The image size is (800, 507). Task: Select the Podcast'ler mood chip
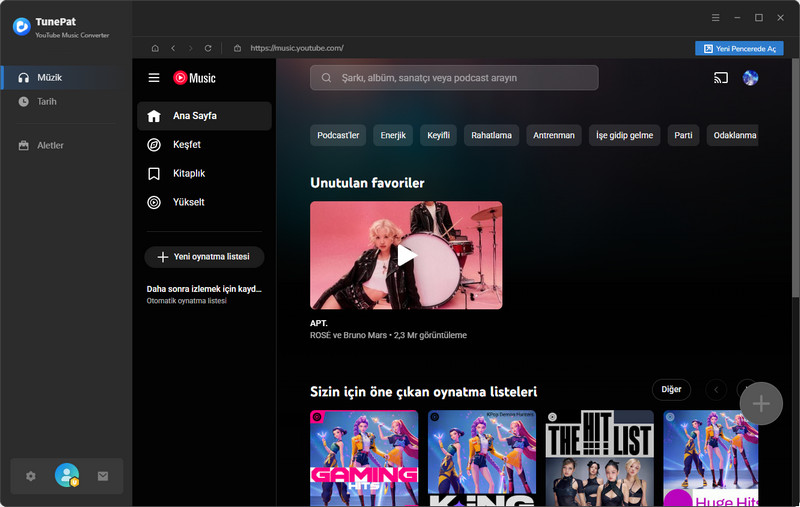point(338,135)
